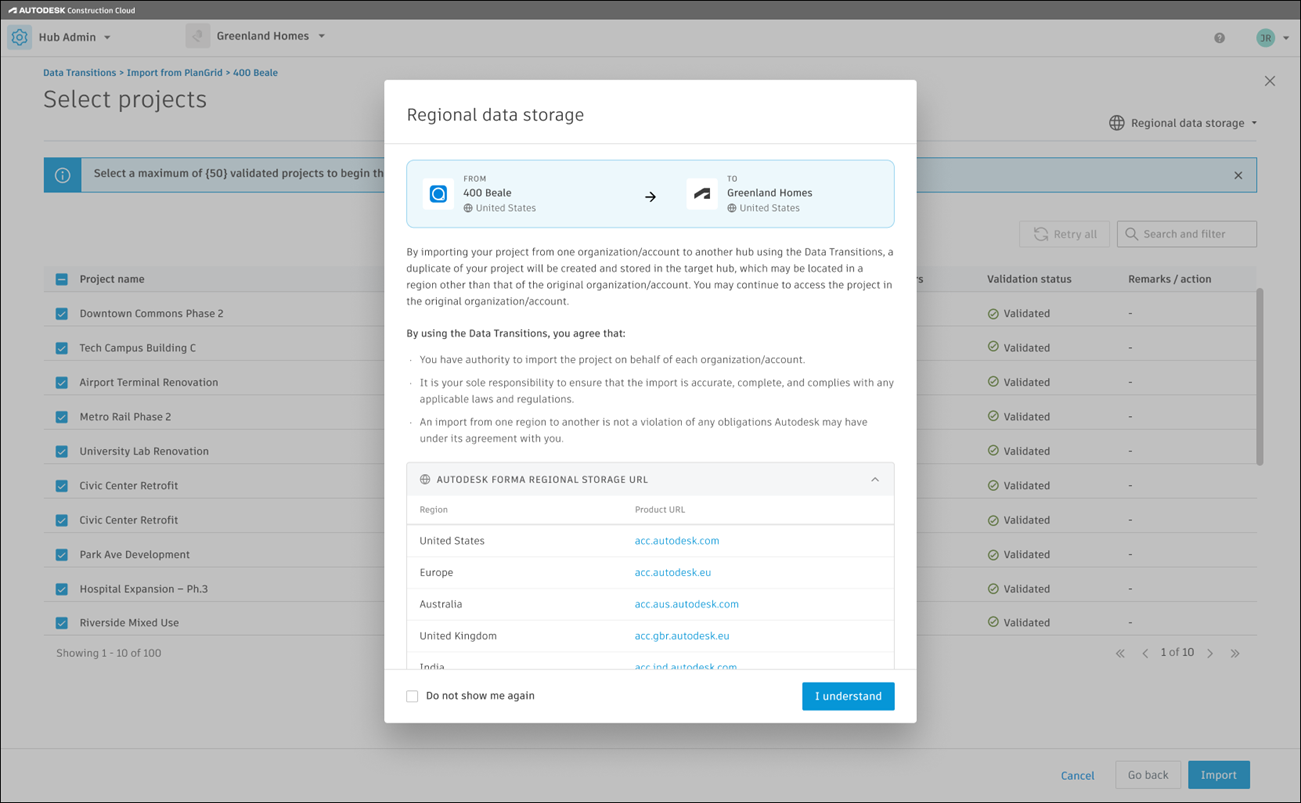Open the acc.autodesk.eu Europe link
The width and height of the screenshot is (1301, 803).
click(673, 573)
